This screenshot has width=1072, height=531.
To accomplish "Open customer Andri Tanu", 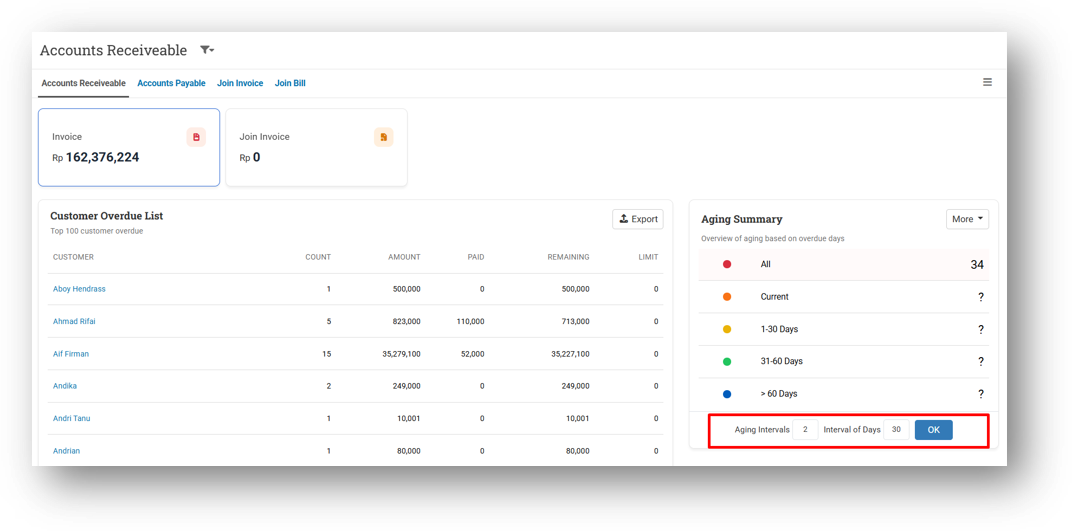I will coord(72,418).
